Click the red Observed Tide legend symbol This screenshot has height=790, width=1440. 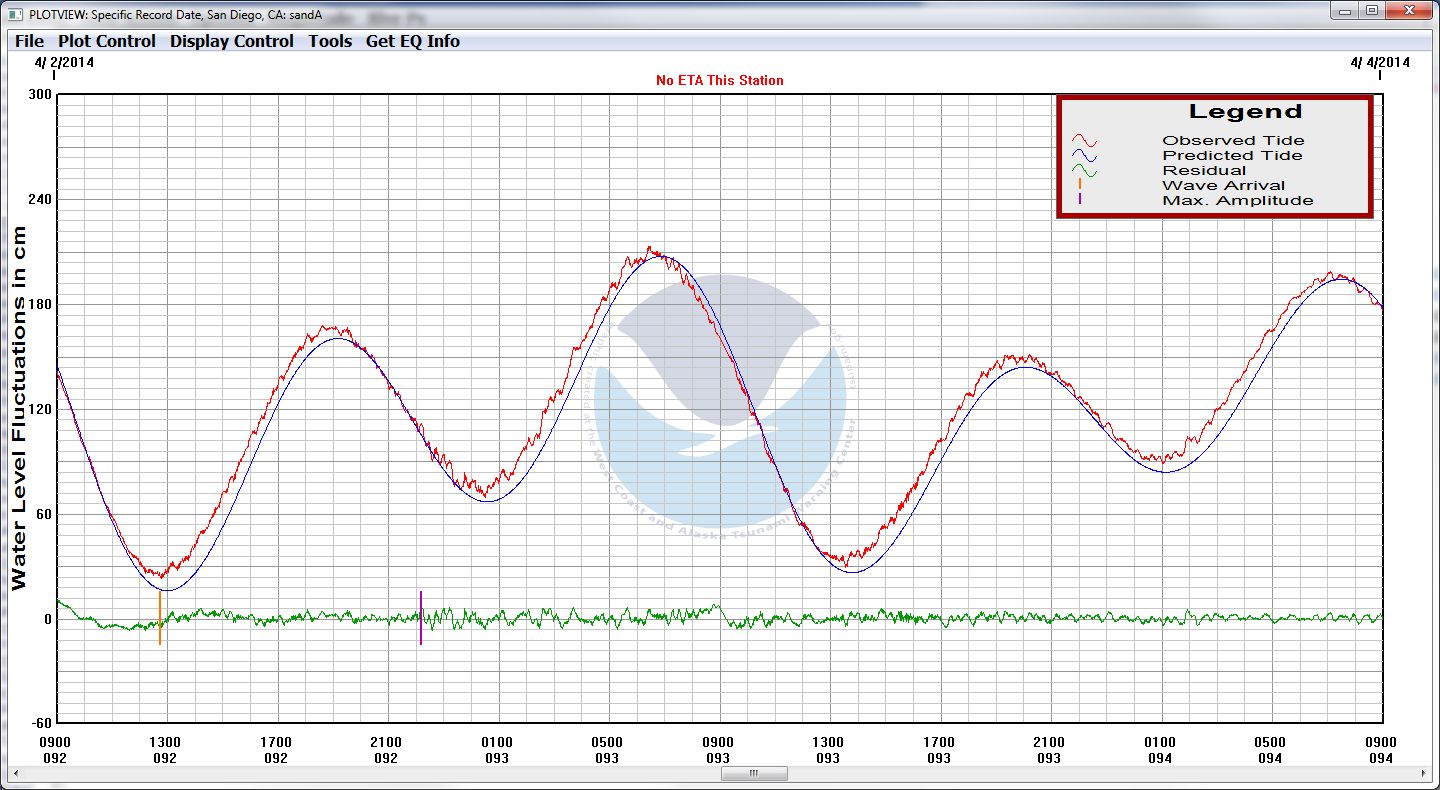click(1084, 141)
